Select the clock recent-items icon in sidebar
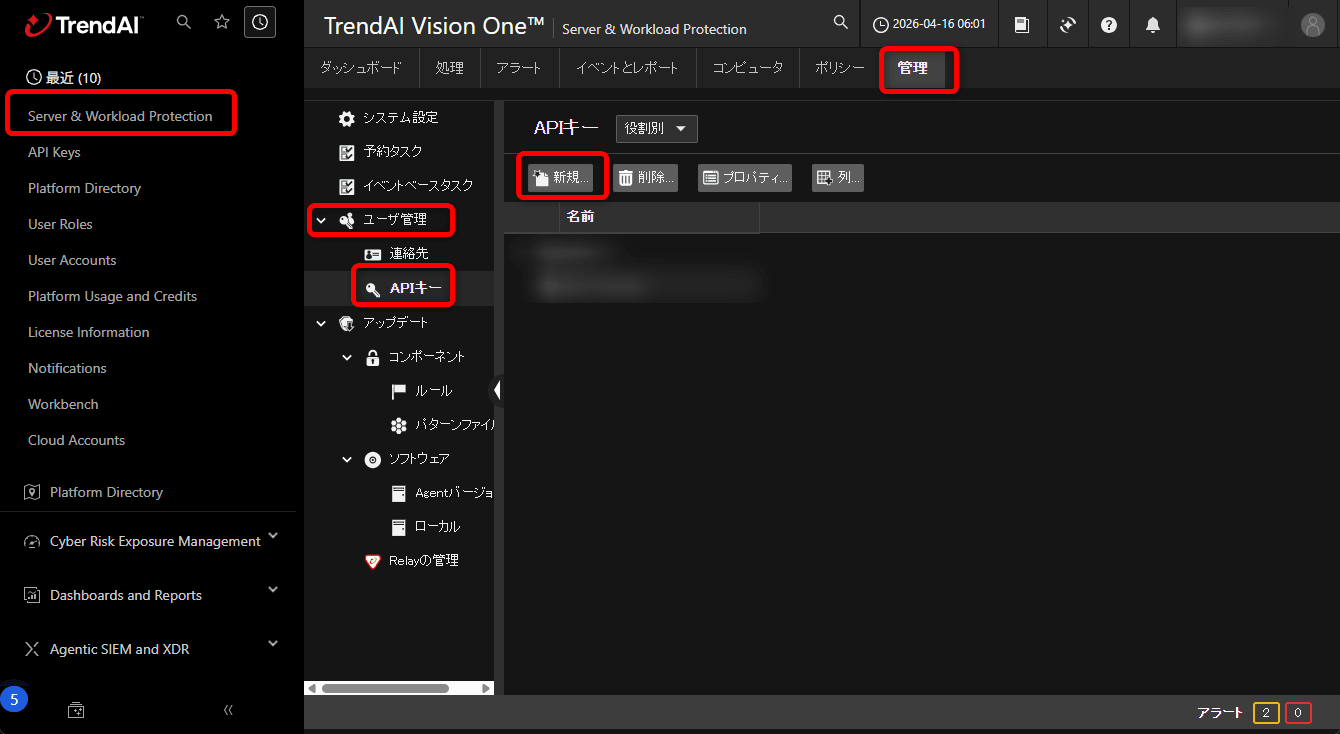Viewport: 1340px width, 734px height. 260,22
